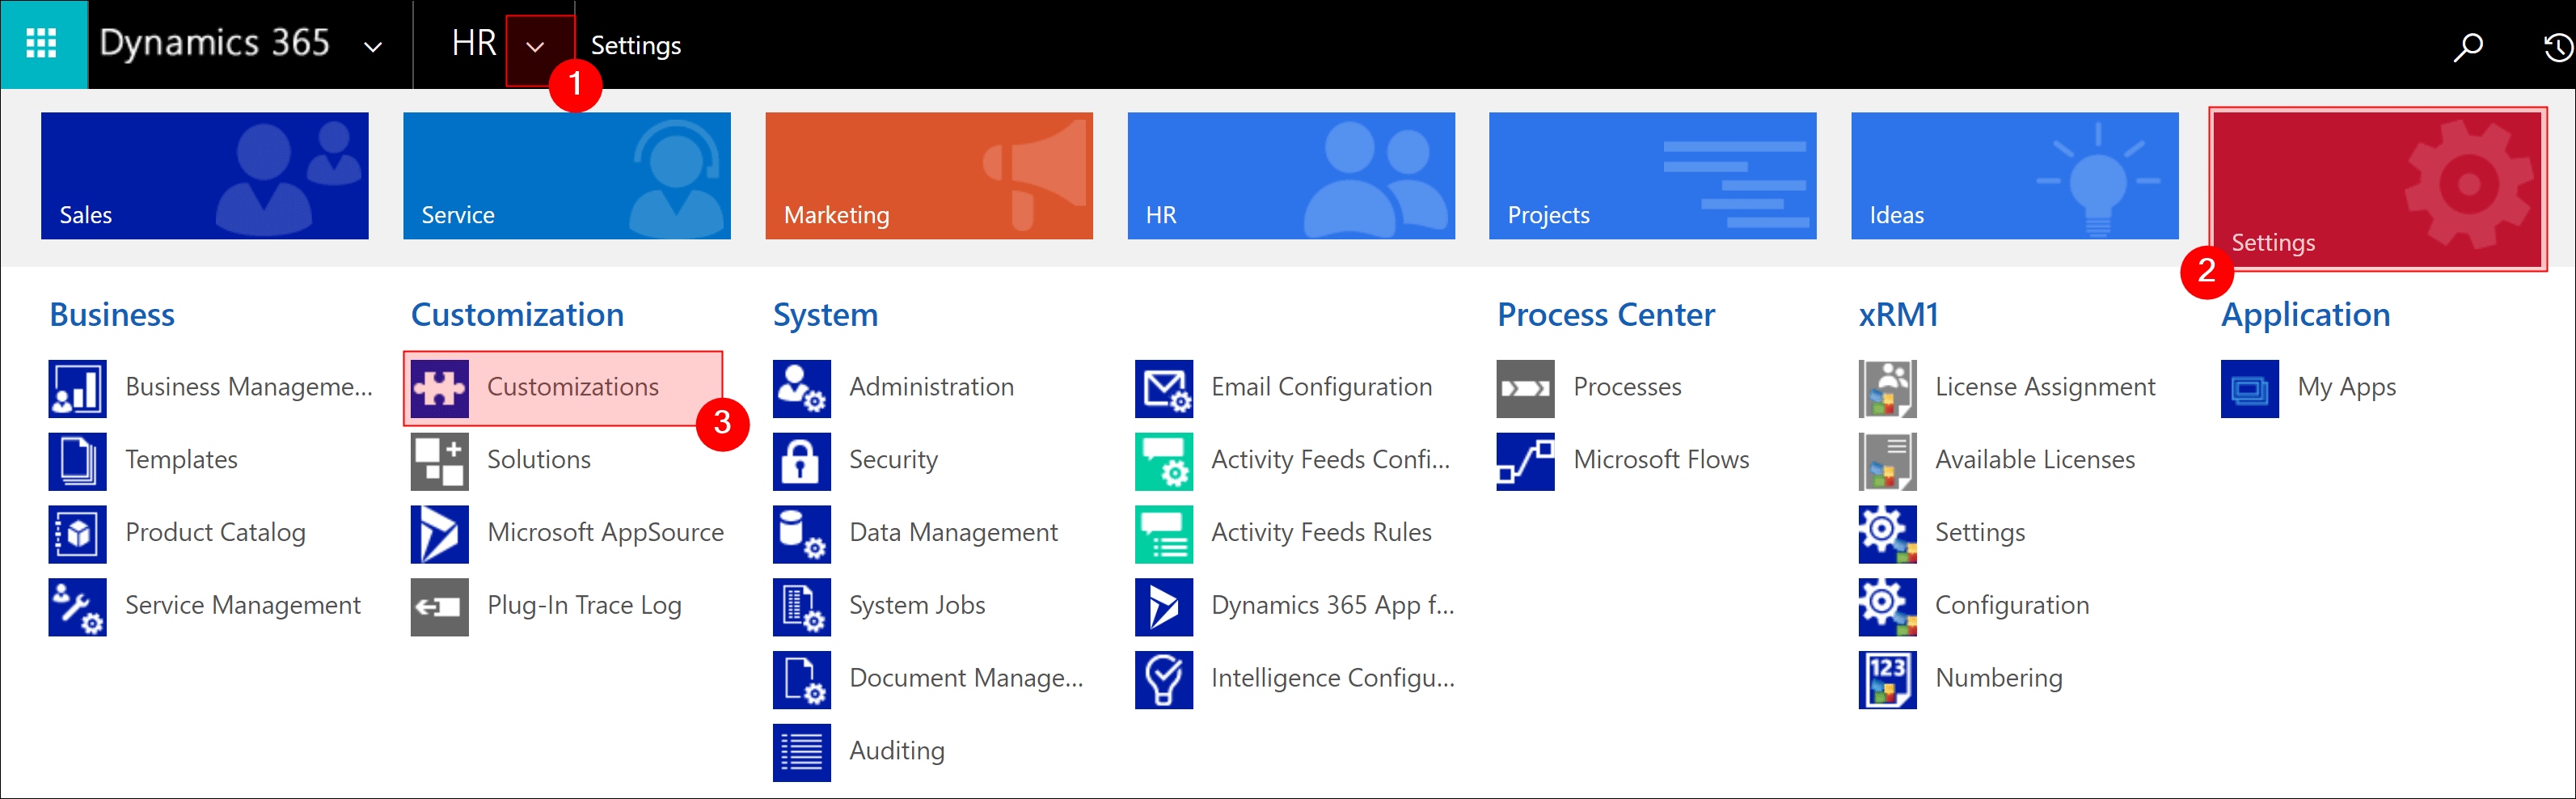
Task: Click the Security padlock icon
Action: (801, 461)
